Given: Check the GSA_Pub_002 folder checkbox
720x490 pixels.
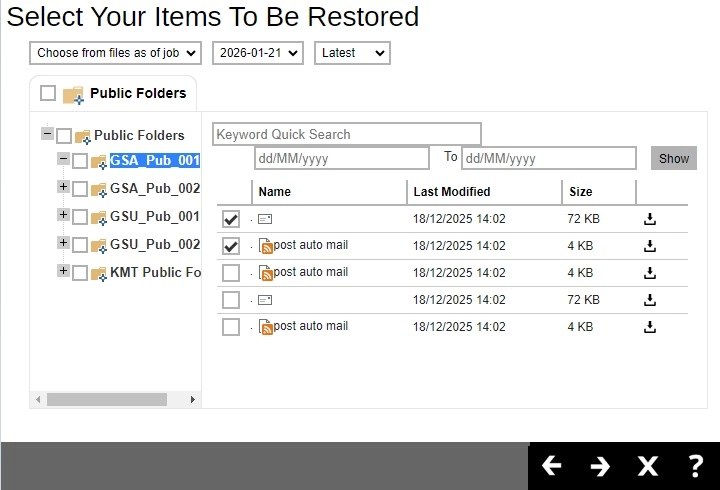Looking at the screenshot, I should (80, 189).
